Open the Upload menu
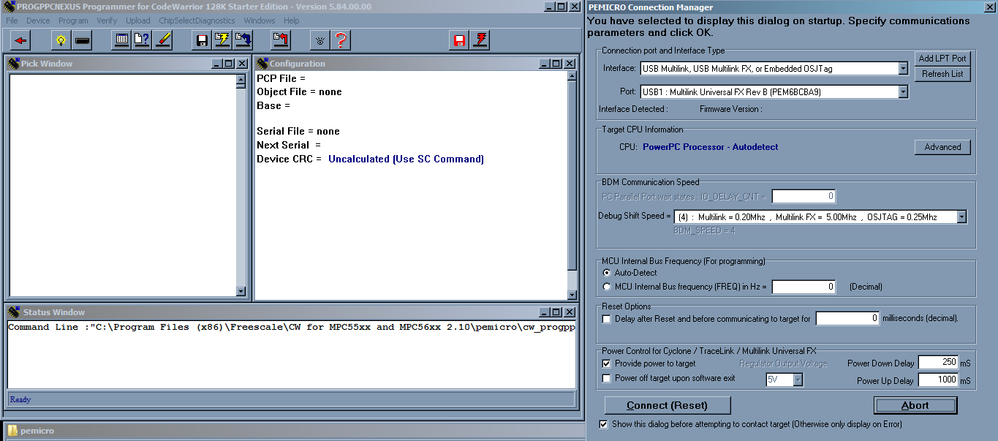The image size is (998, 441). pyautogui.click(x=138, y=20)
